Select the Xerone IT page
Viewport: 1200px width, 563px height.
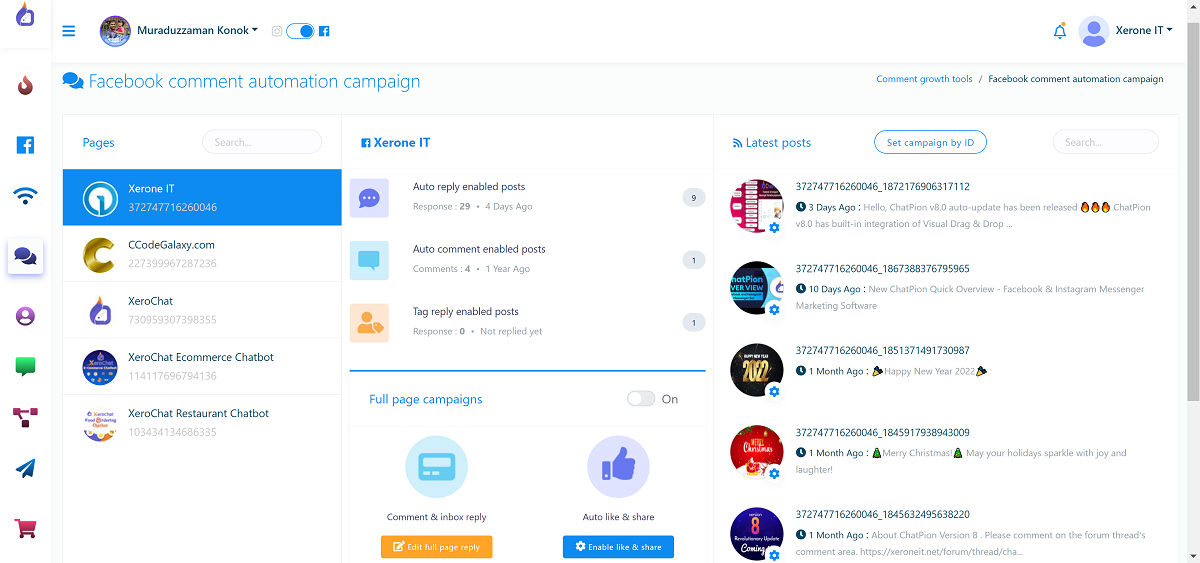coord(202,197)
